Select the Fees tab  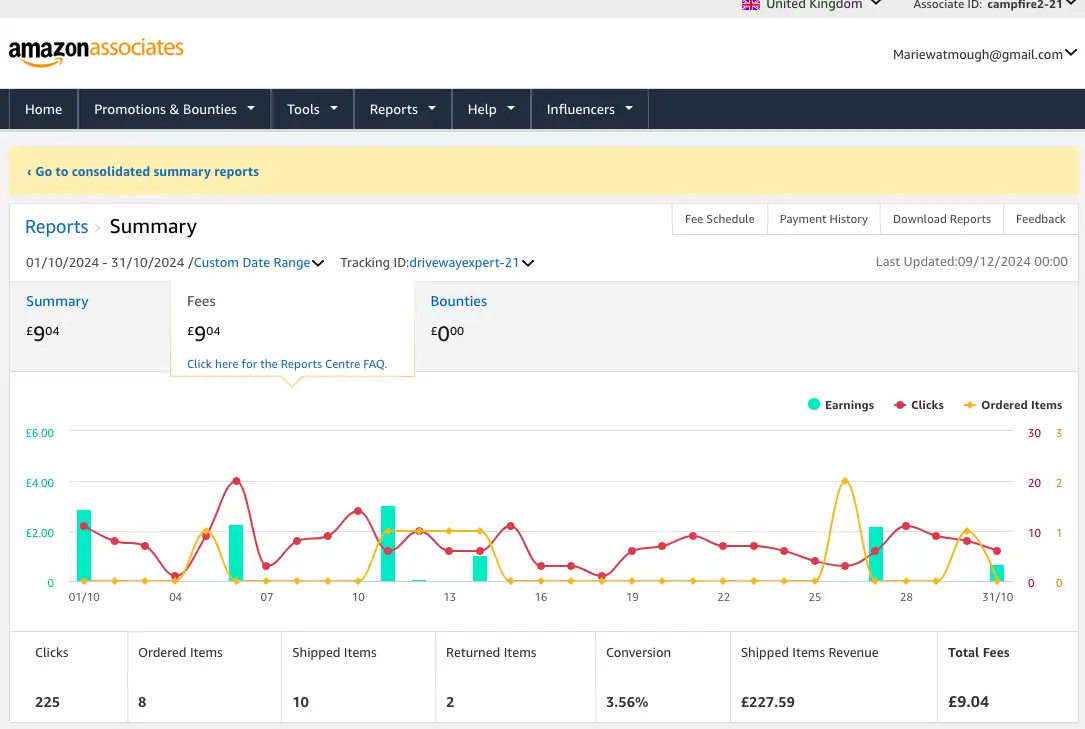point(292,329)
